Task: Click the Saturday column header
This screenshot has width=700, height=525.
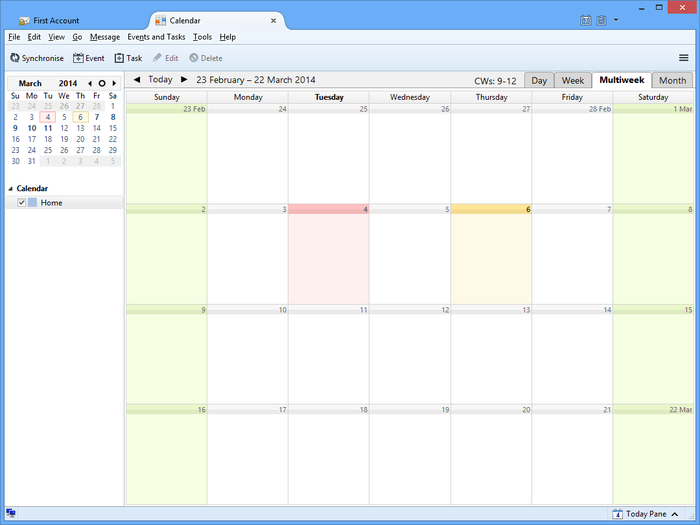Action: click(653, 97)
